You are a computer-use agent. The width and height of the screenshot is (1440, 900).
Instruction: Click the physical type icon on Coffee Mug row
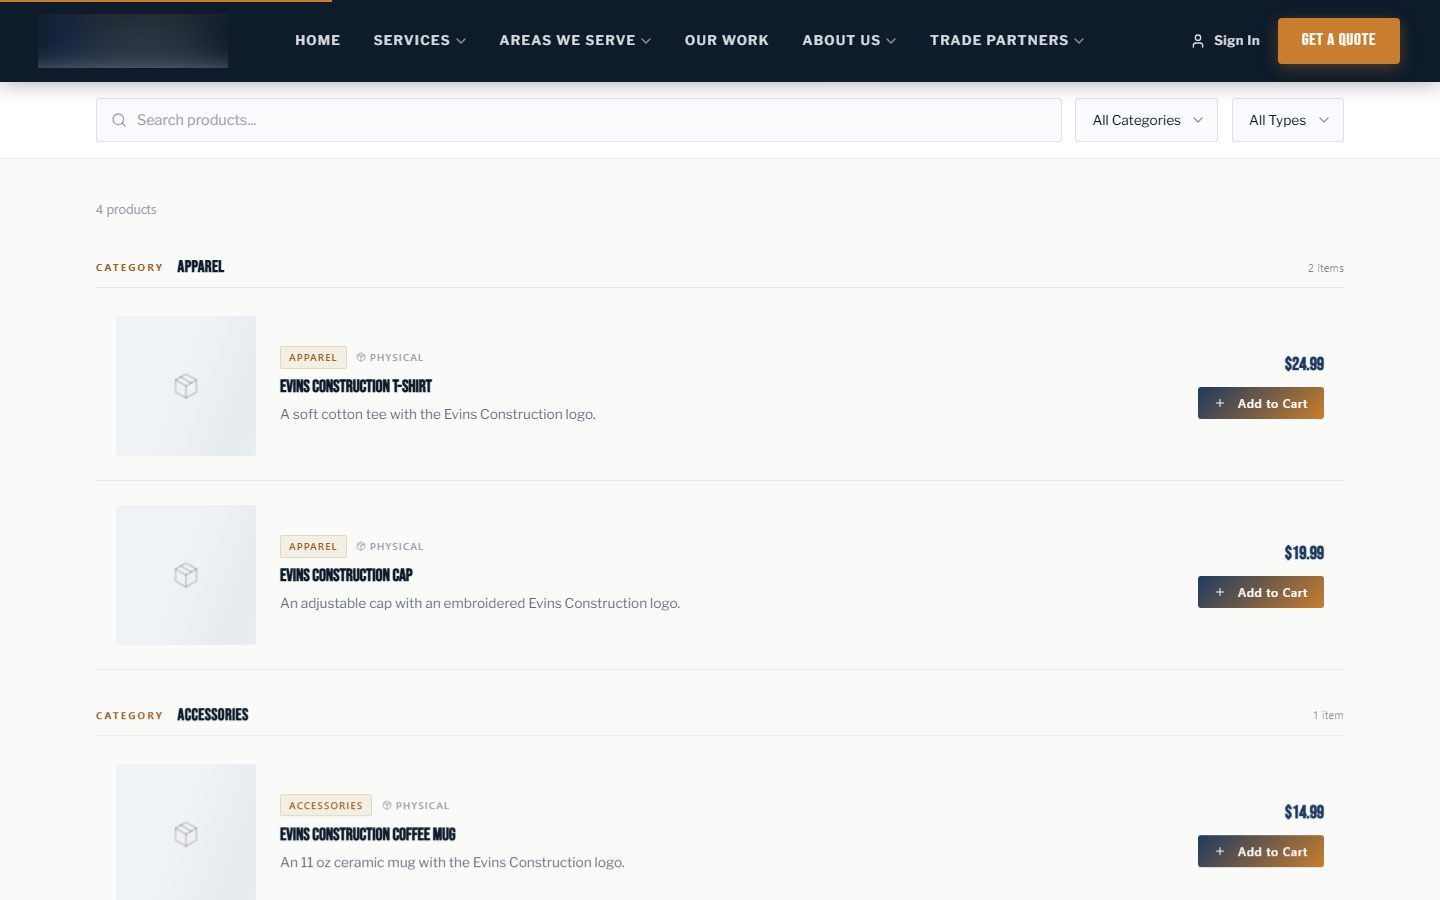[x=387, y=805]
